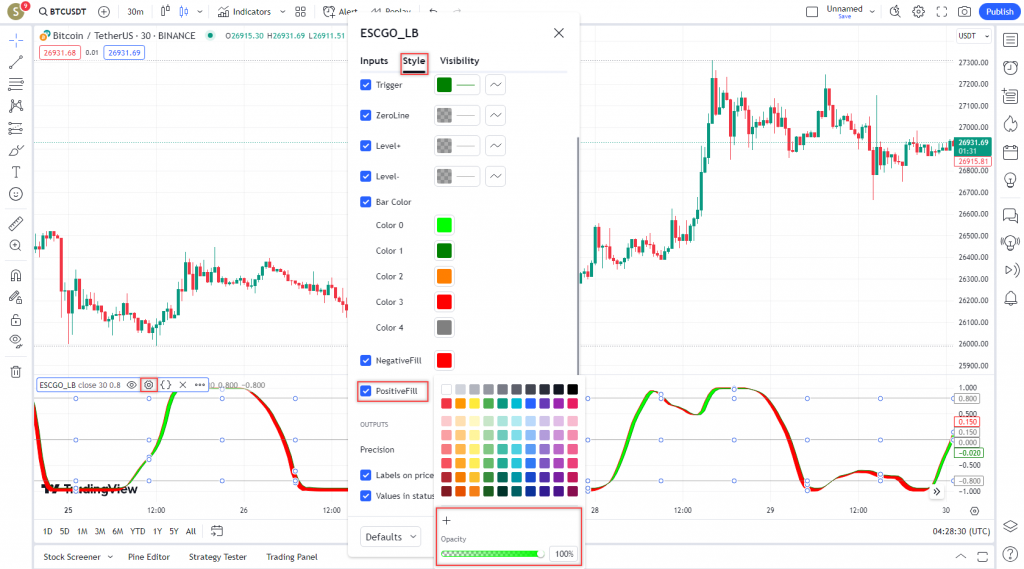Viewport: 1024px width, 569px height.
Task: Open the go to date calendar
Action: (x=217, y=531)
